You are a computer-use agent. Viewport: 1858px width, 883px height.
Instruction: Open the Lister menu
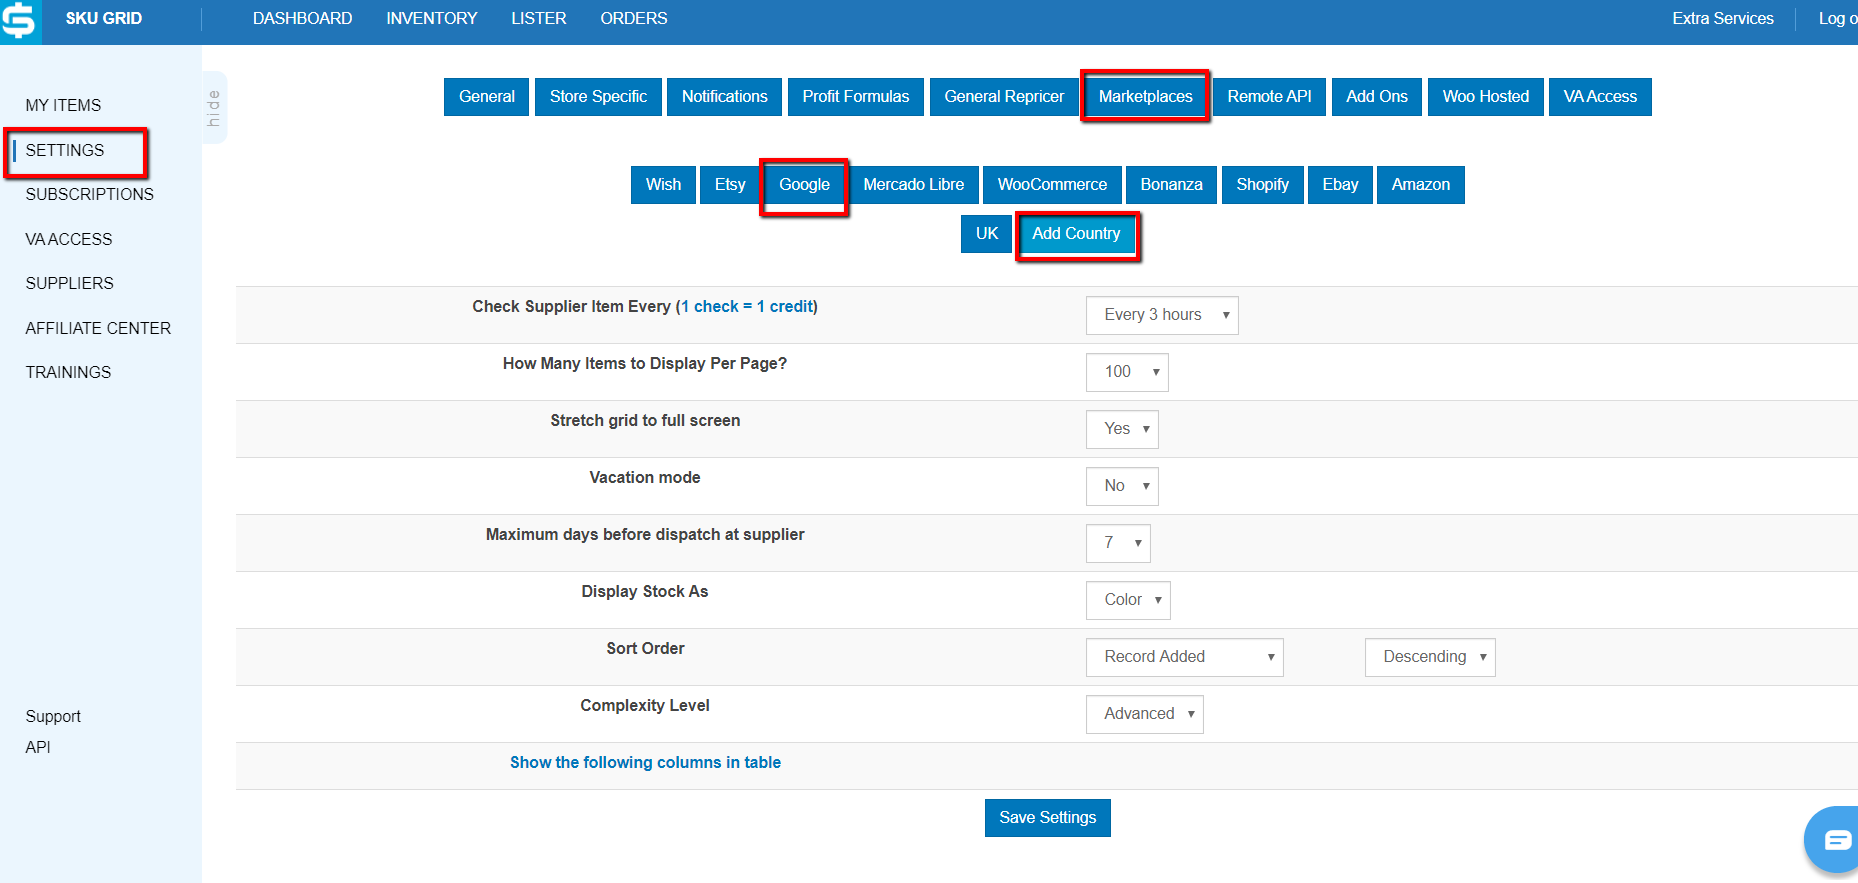(539, 19)
